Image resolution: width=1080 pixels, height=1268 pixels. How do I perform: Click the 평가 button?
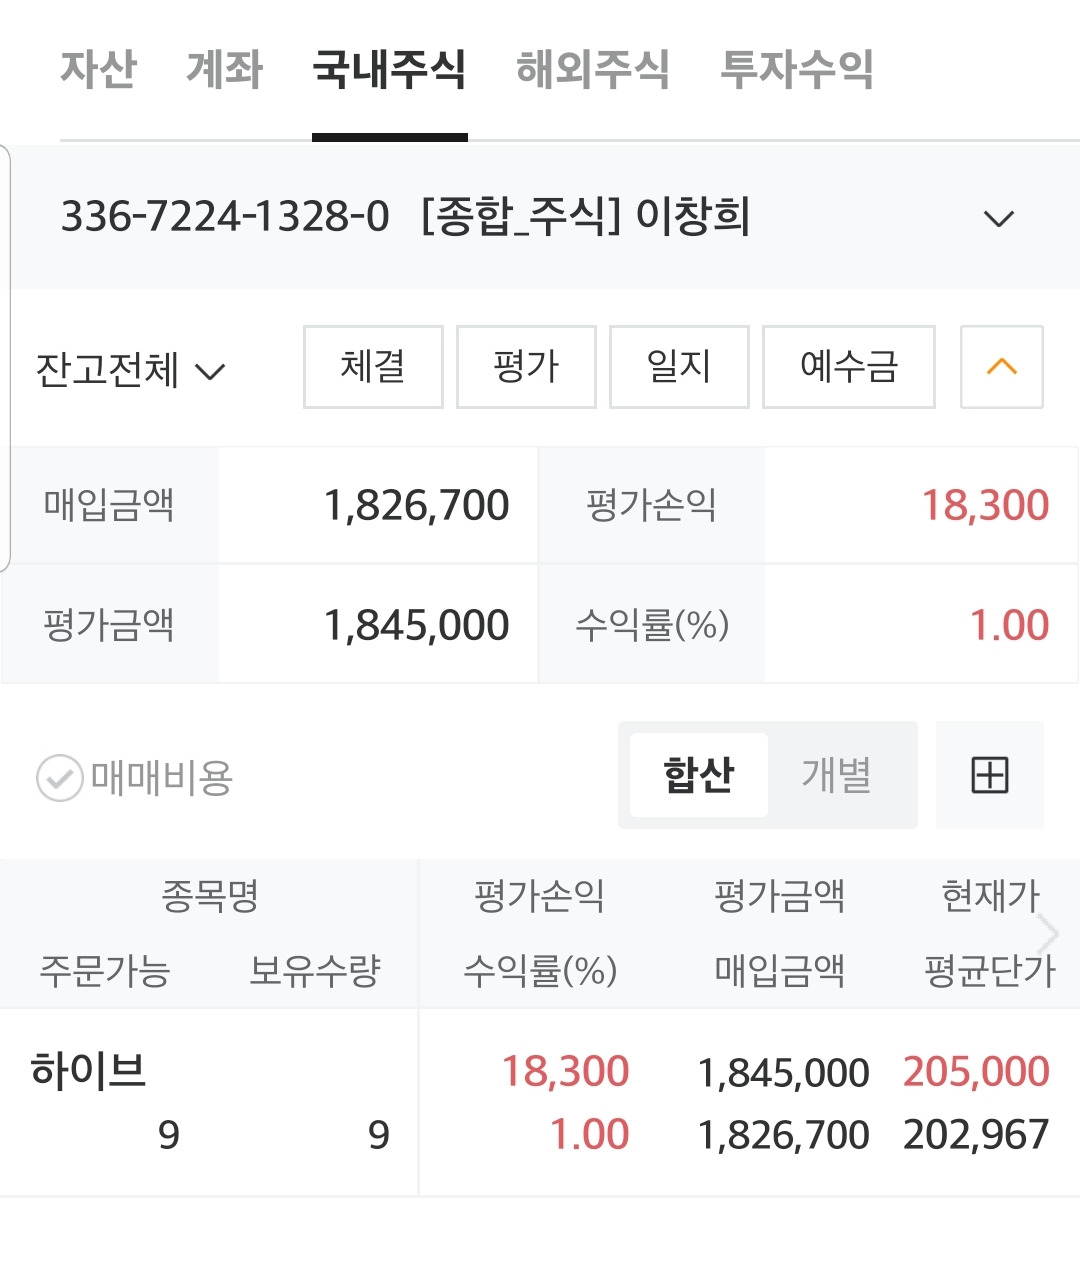(x=526, y=367)
